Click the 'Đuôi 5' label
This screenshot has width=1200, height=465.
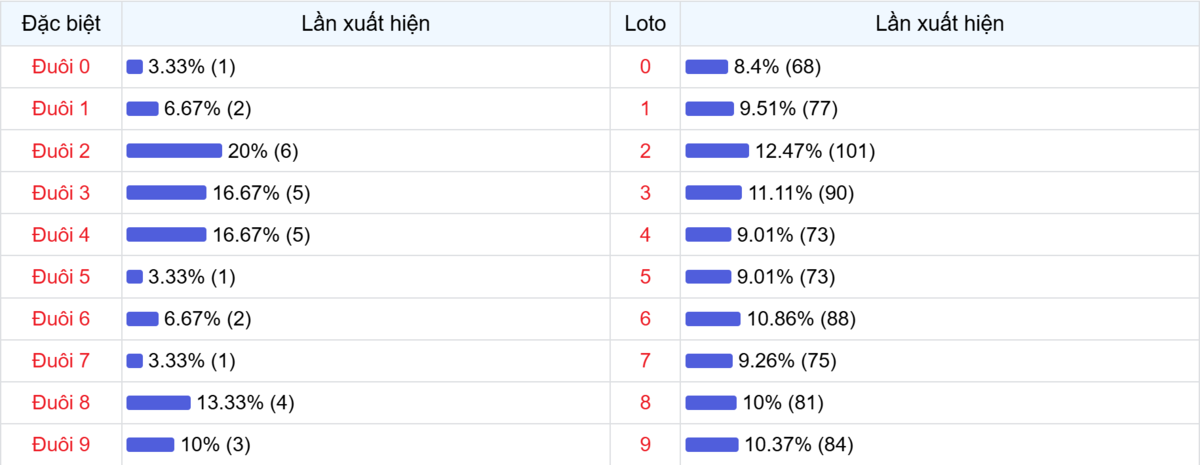61,277
